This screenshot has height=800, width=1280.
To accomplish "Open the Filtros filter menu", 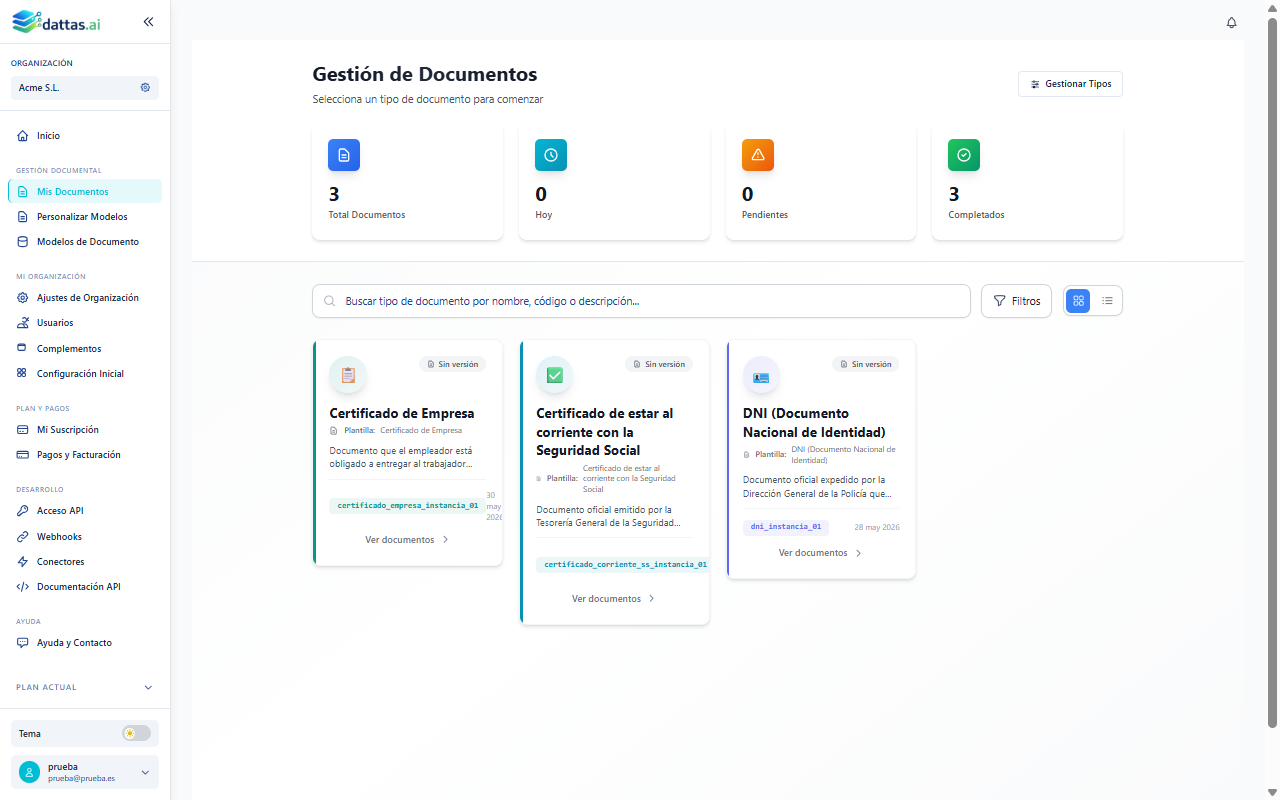I will coord(1016,301).
